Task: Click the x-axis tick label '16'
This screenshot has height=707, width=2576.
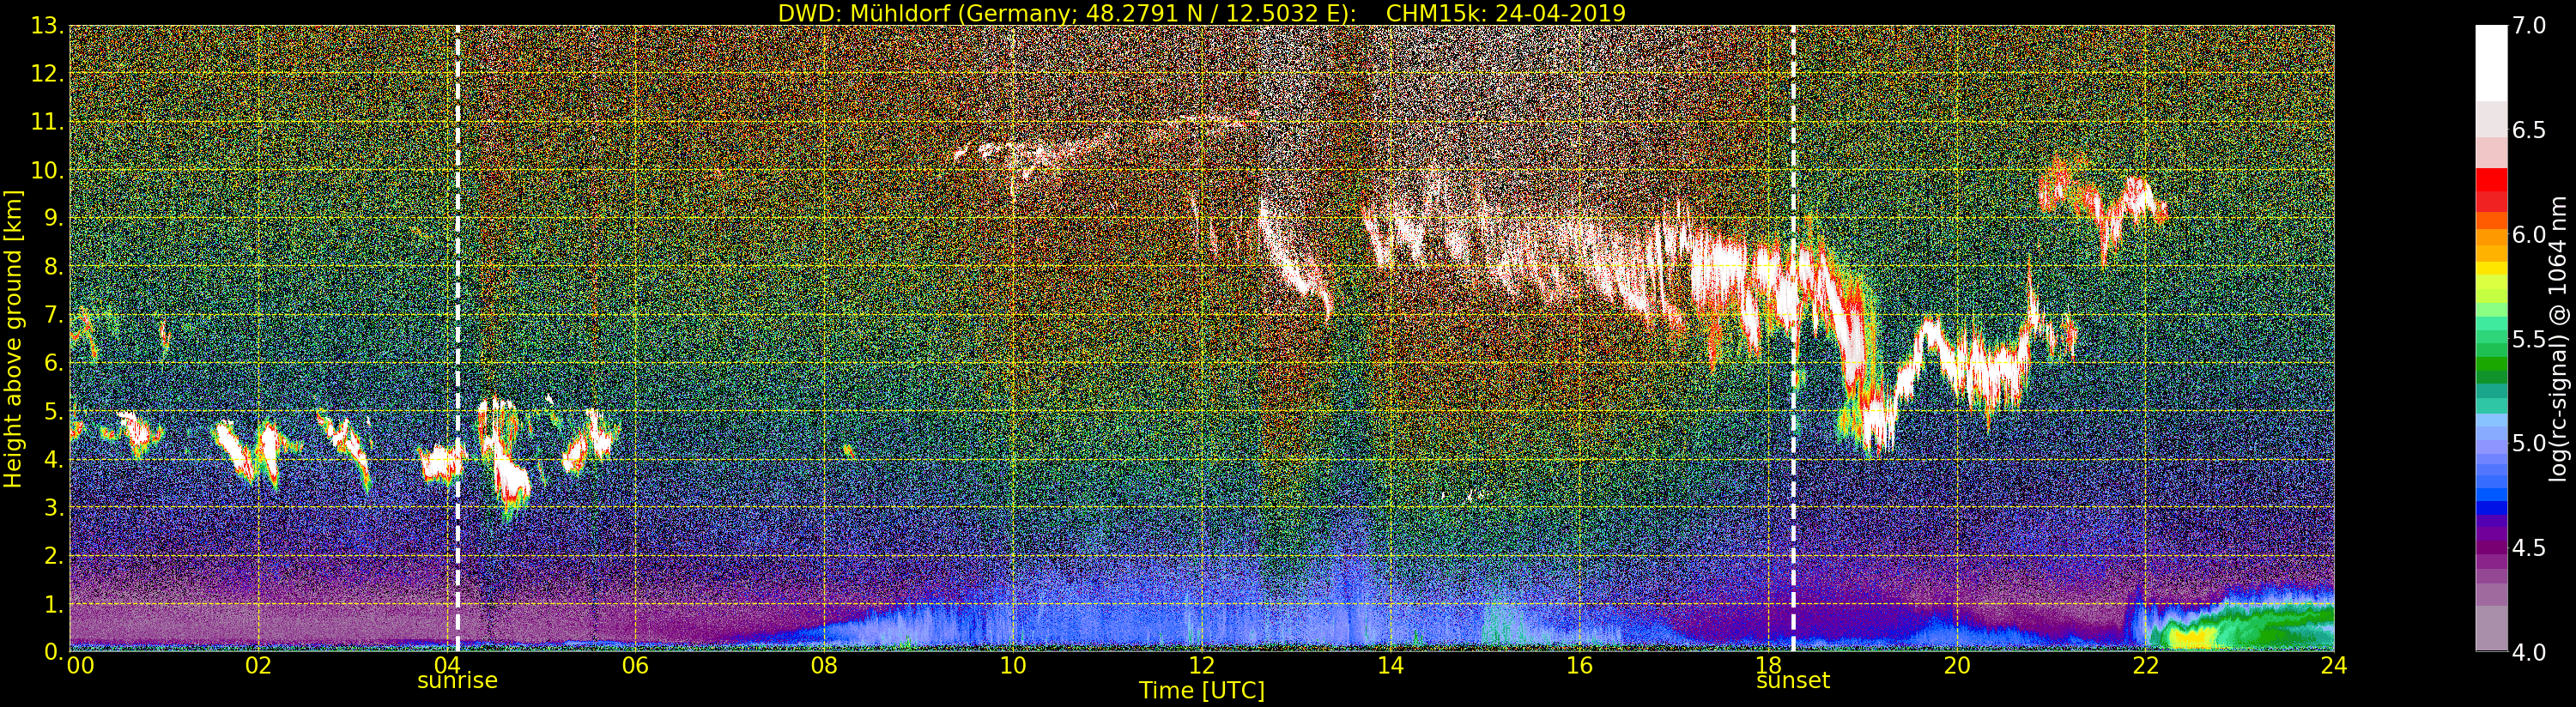Action: (x=1579, y=666)
